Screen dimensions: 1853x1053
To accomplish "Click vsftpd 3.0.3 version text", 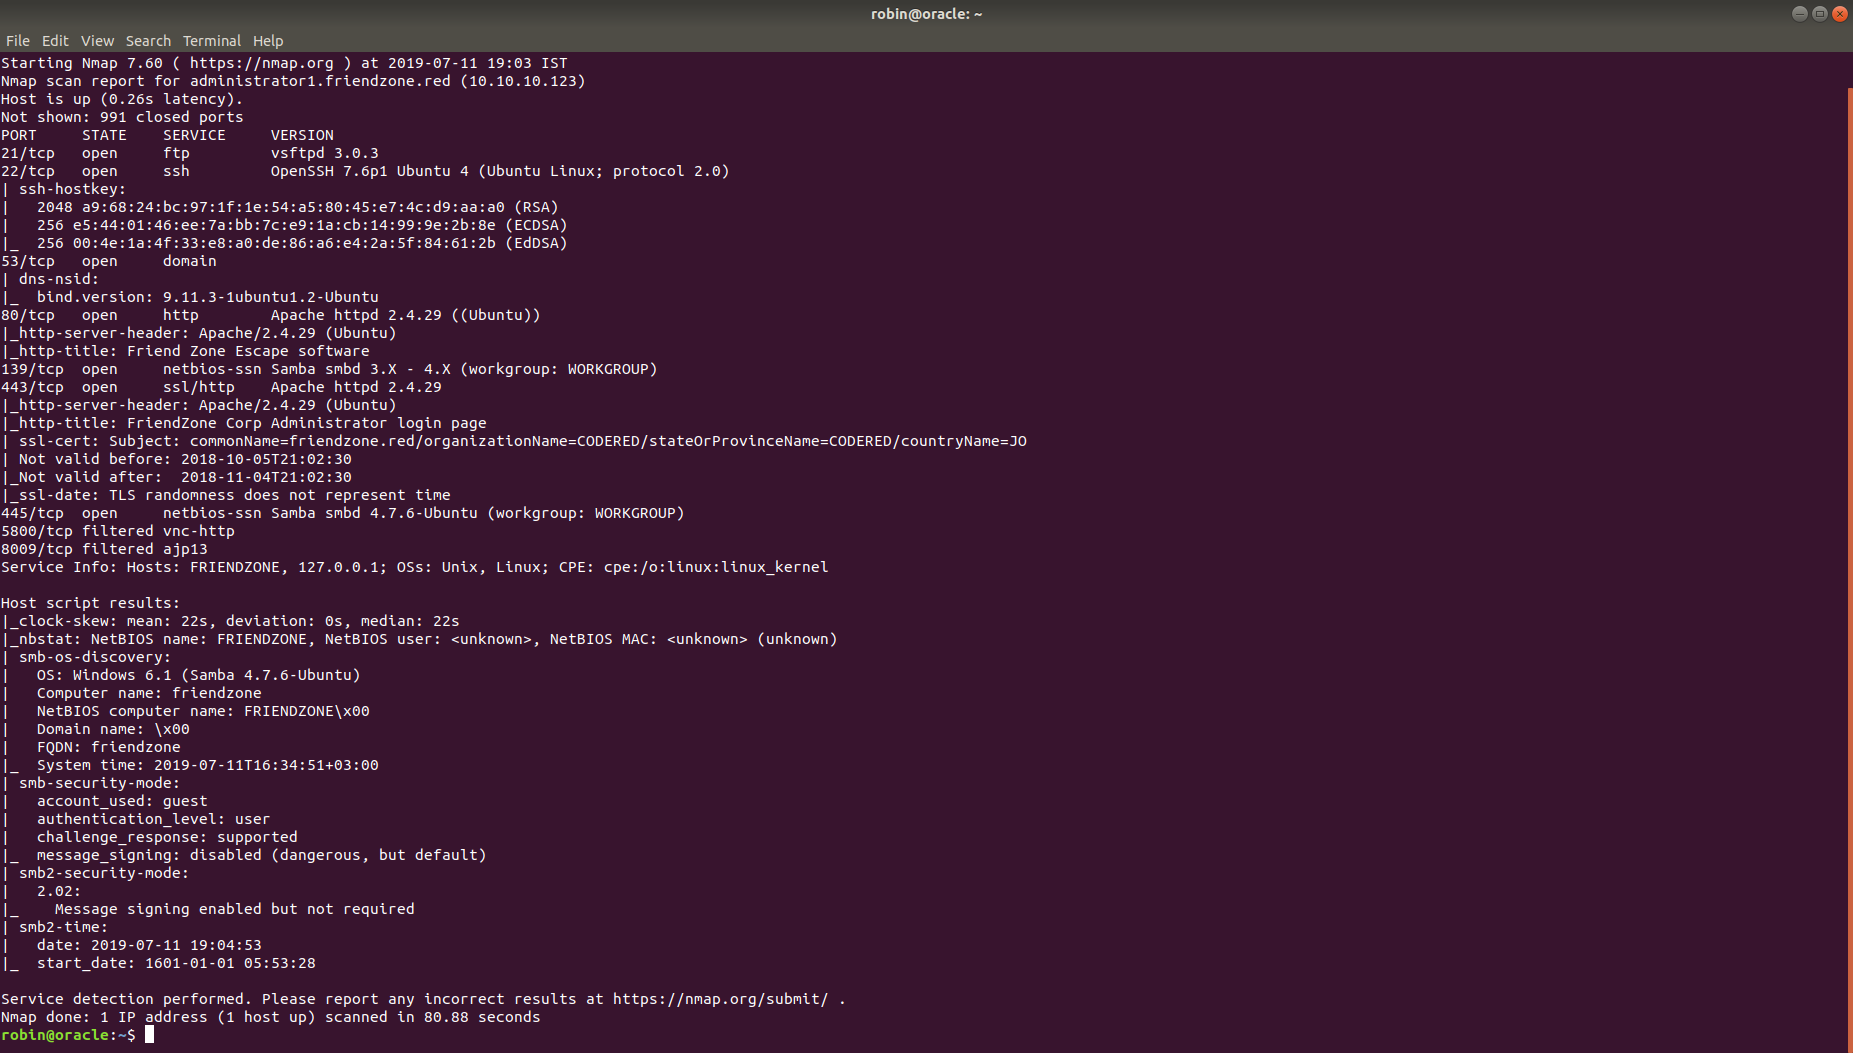I will click(325, 153).
